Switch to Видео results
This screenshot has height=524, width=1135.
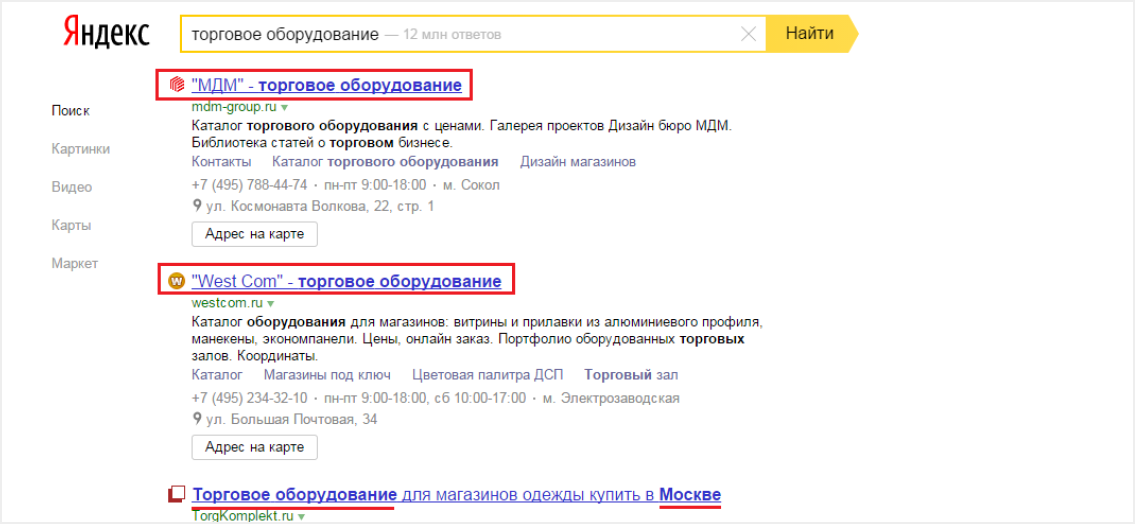coord(72,187)
